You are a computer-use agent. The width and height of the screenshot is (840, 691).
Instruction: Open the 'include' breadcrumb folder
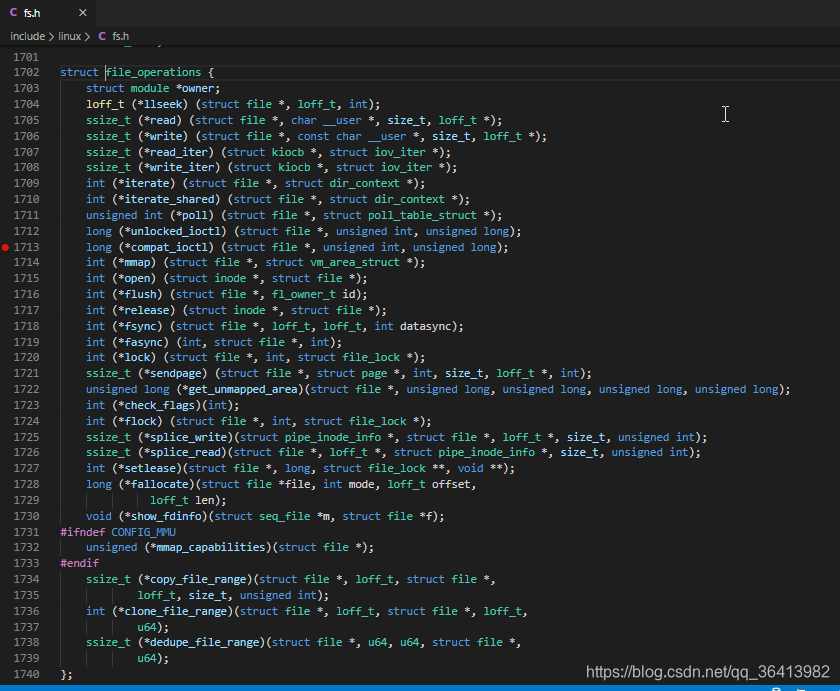27,36
